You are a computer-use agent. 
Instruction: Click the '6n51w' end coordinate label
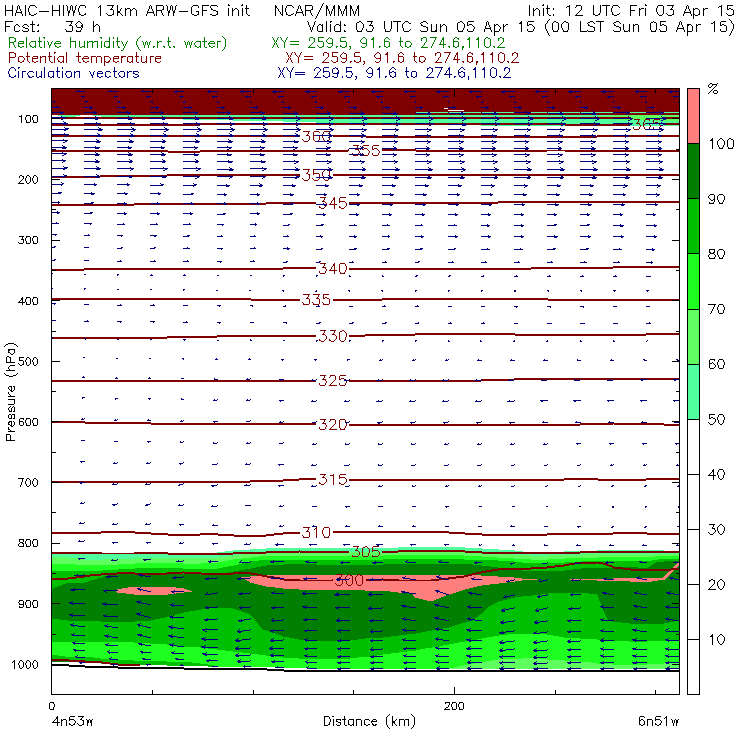click(658, 722)
